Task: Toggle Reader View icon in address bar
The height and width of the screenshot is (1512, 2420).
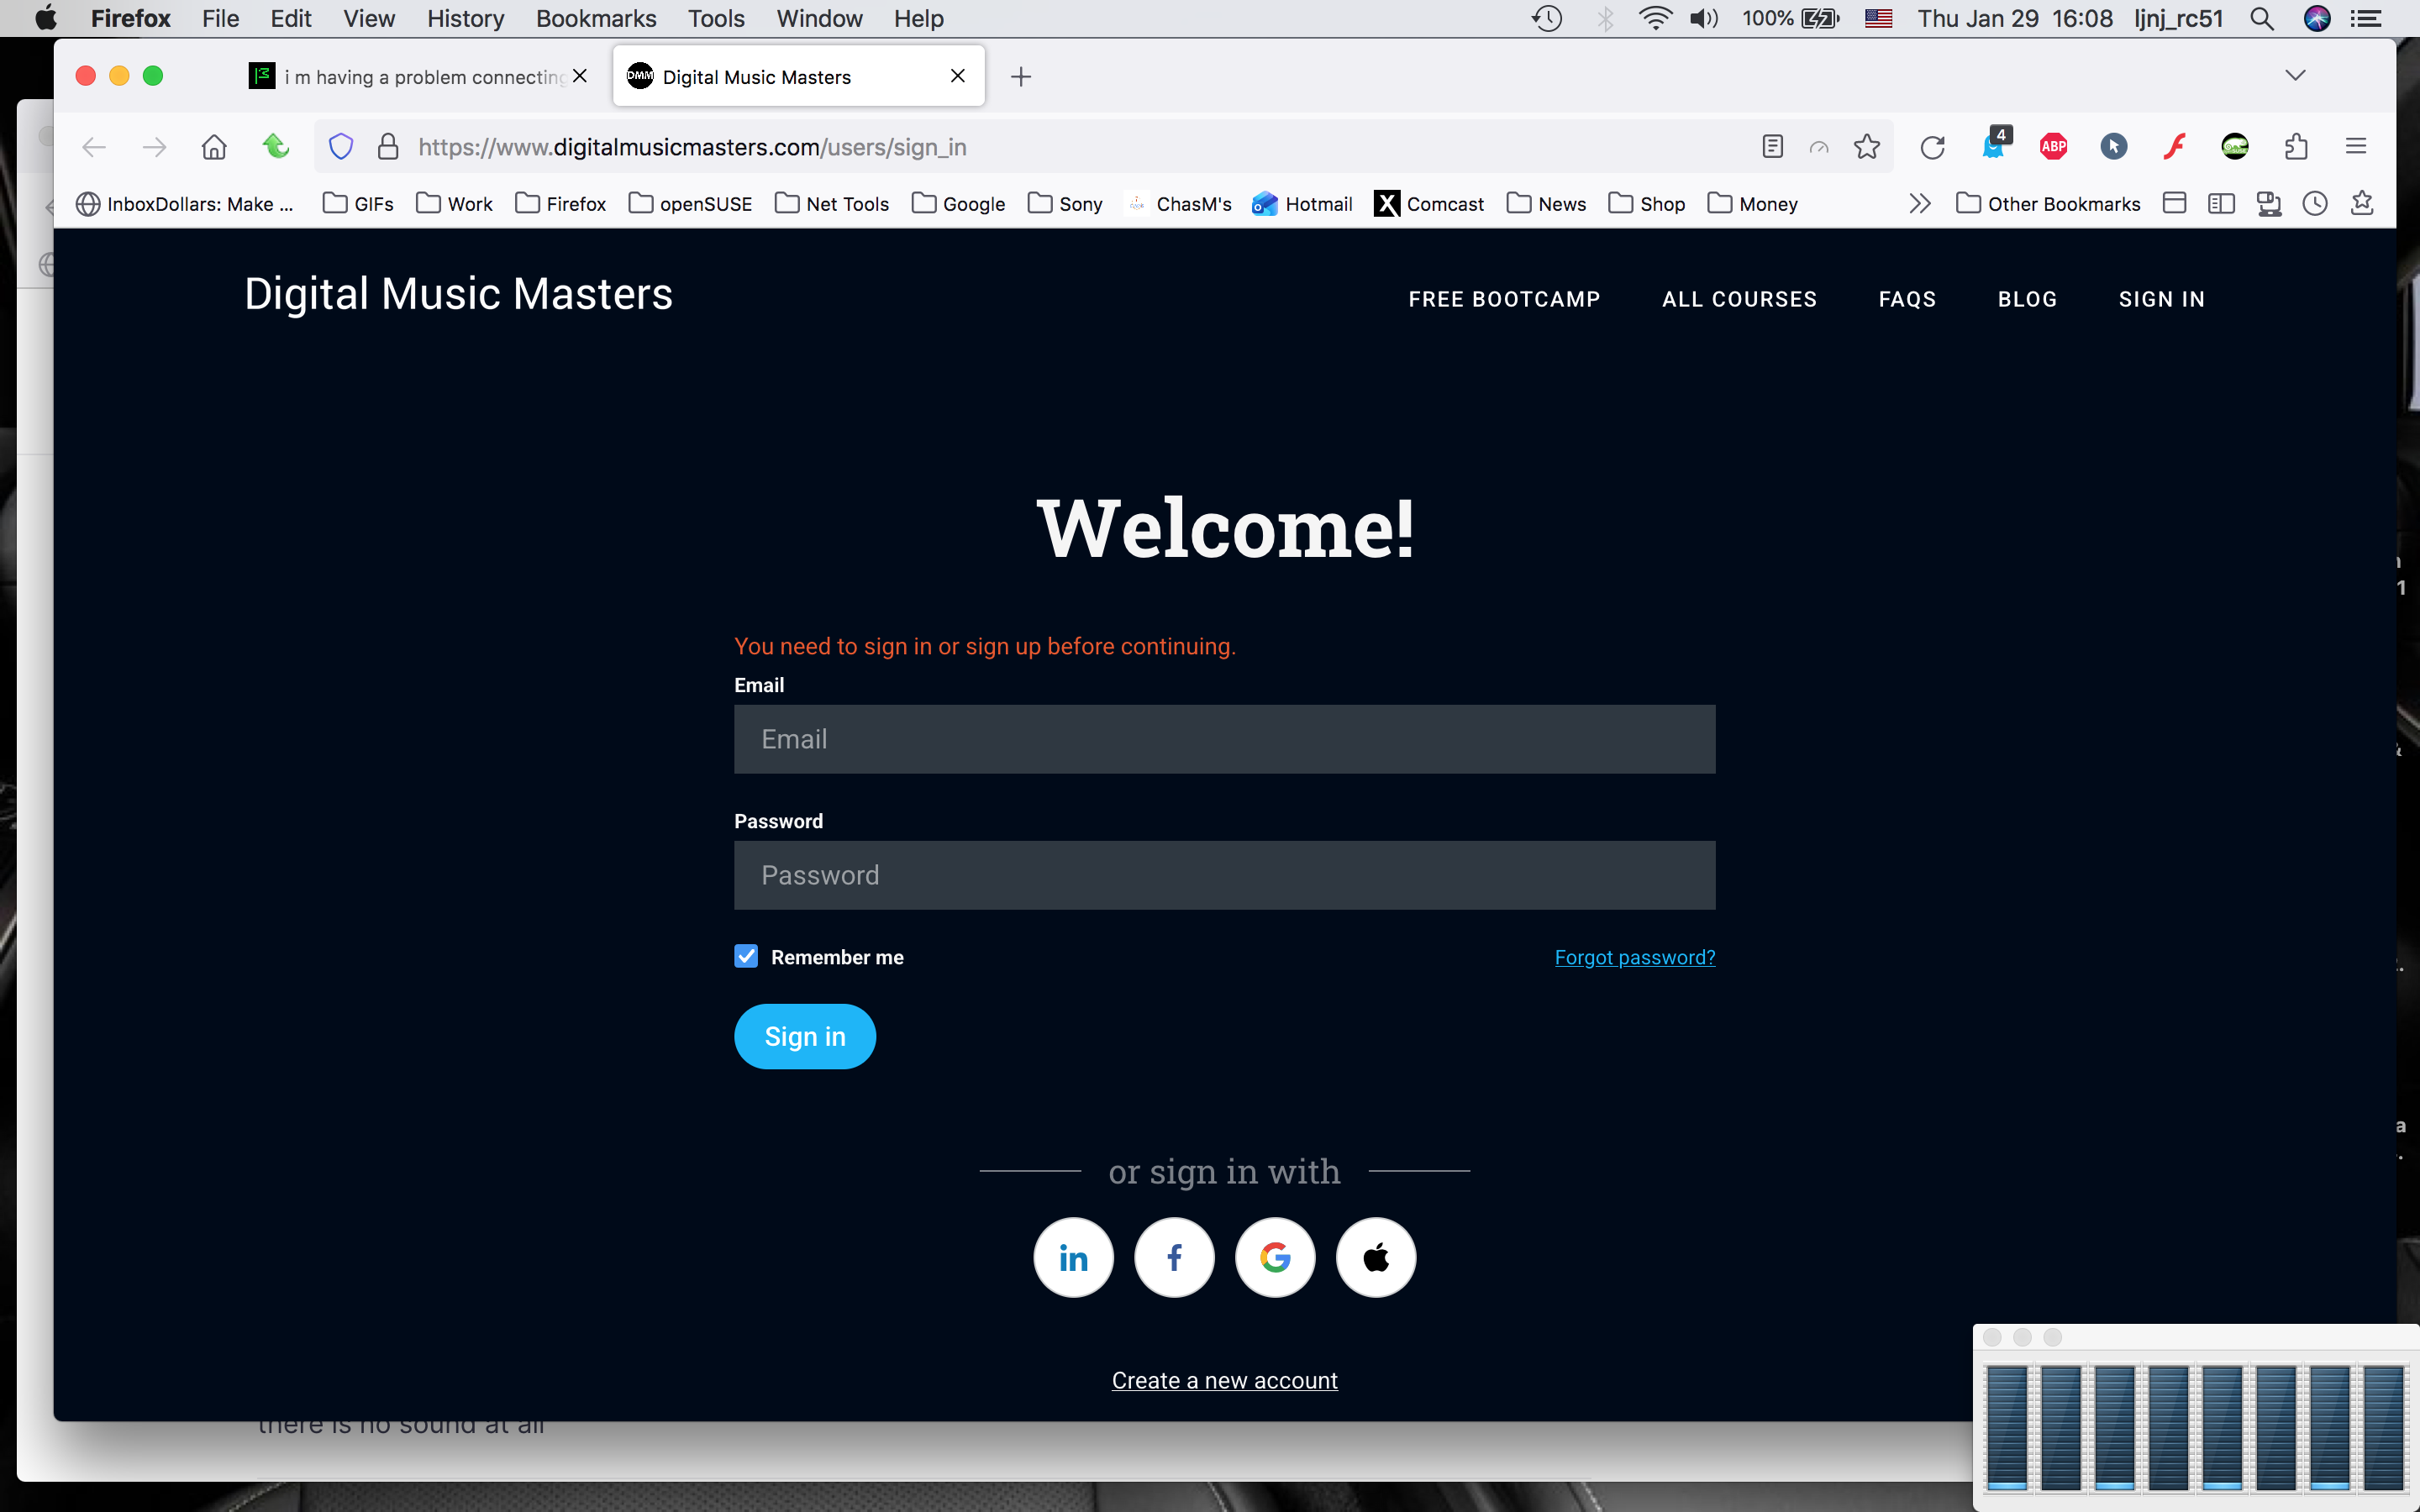Action: (1772, 147)
